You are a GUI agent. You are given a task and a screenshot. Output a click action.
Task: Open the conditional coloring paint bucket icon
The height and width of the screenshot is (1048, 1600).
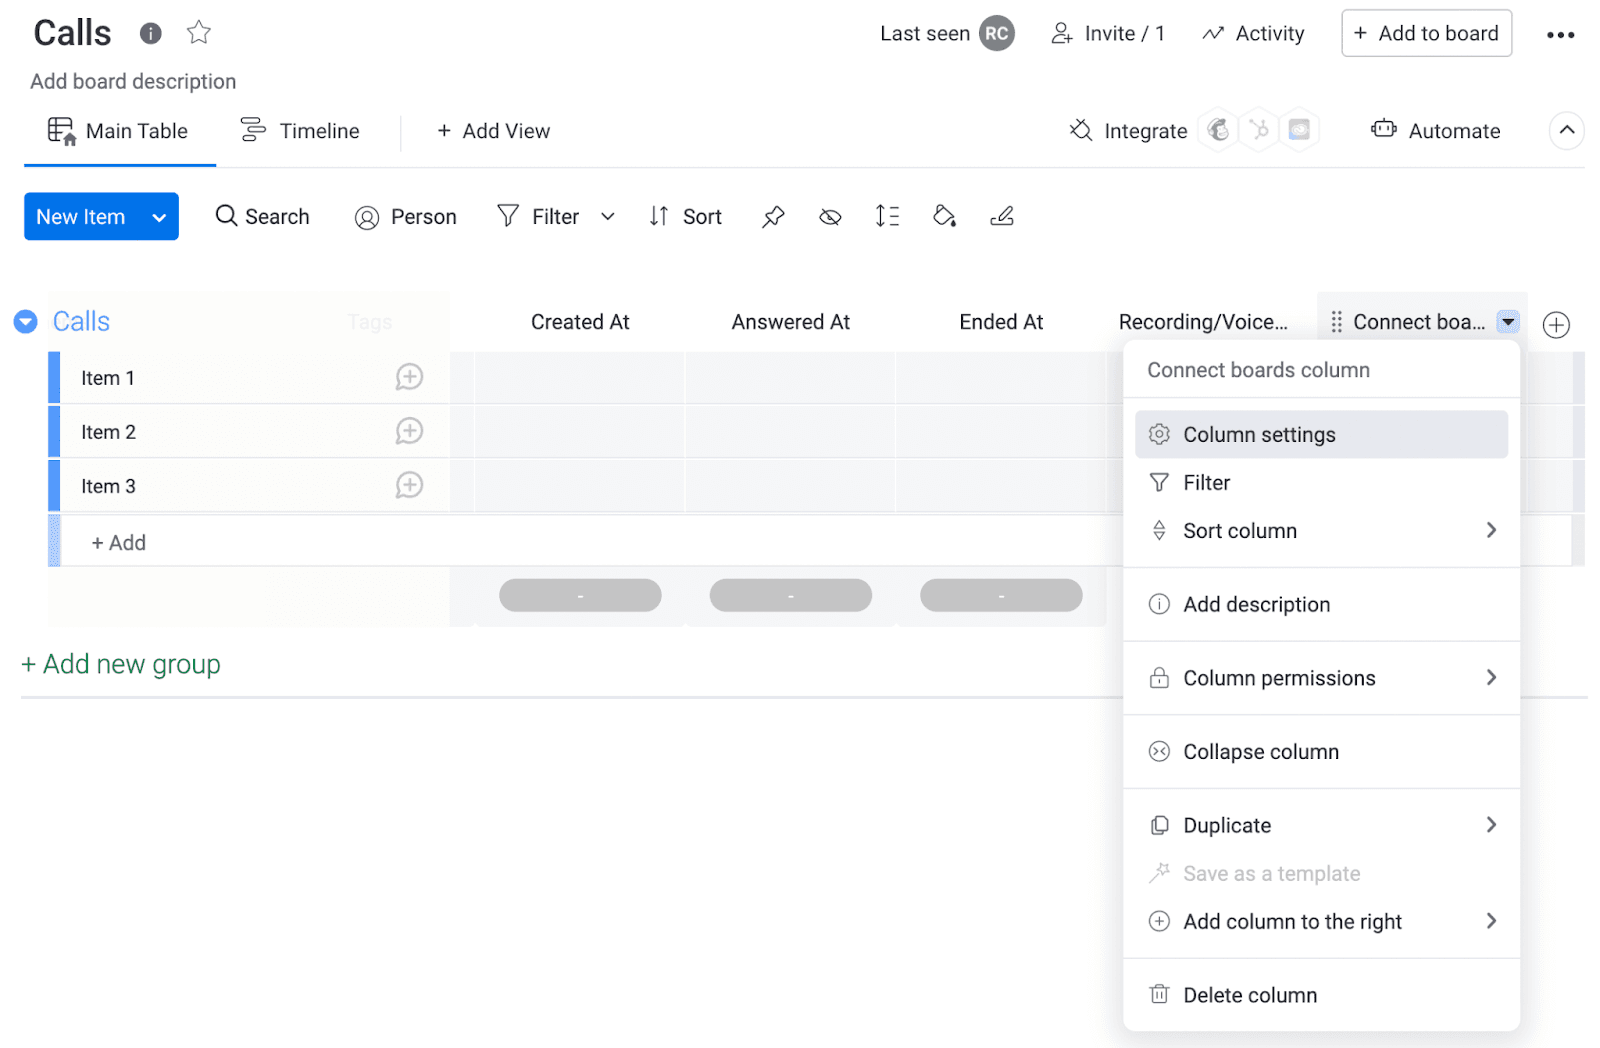(x=944, y=217)
